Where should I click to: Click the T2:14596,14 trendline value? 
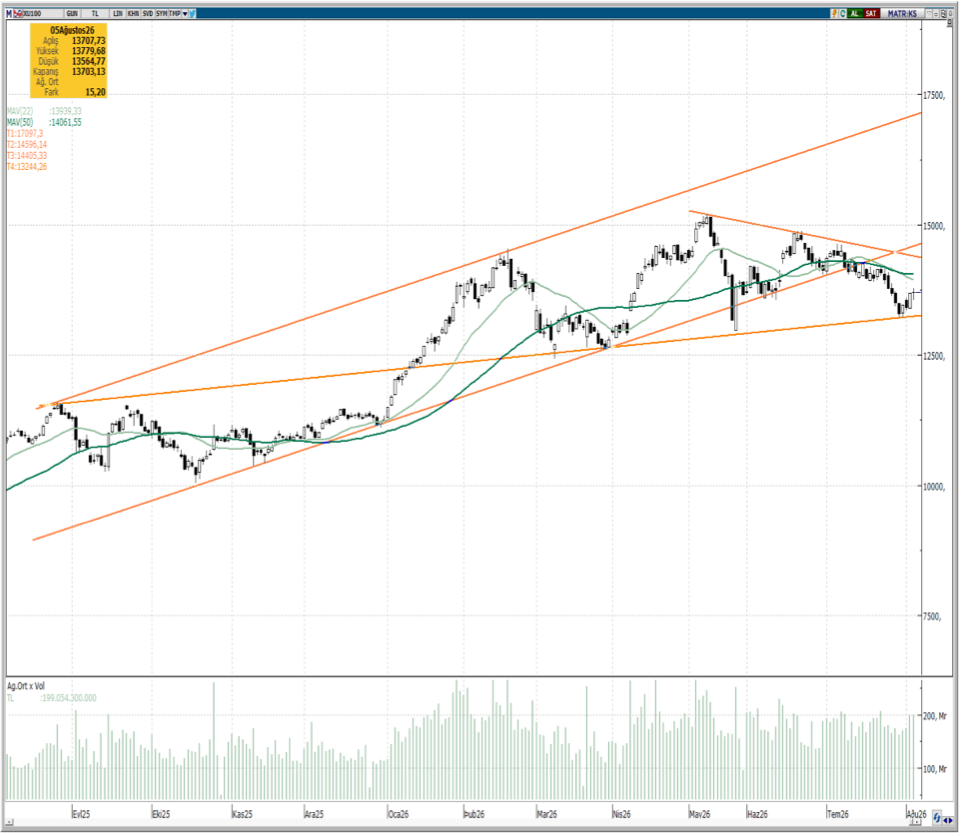pyautogui.click(x=26, y=144)
